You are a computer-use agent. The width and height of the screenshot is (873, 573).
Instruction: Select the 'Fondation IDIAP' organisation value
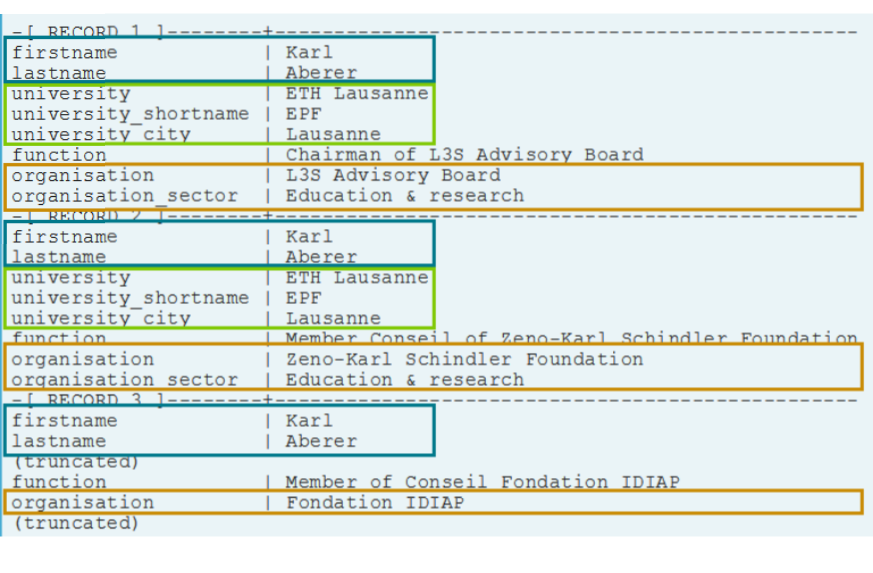tap(375, 503)
